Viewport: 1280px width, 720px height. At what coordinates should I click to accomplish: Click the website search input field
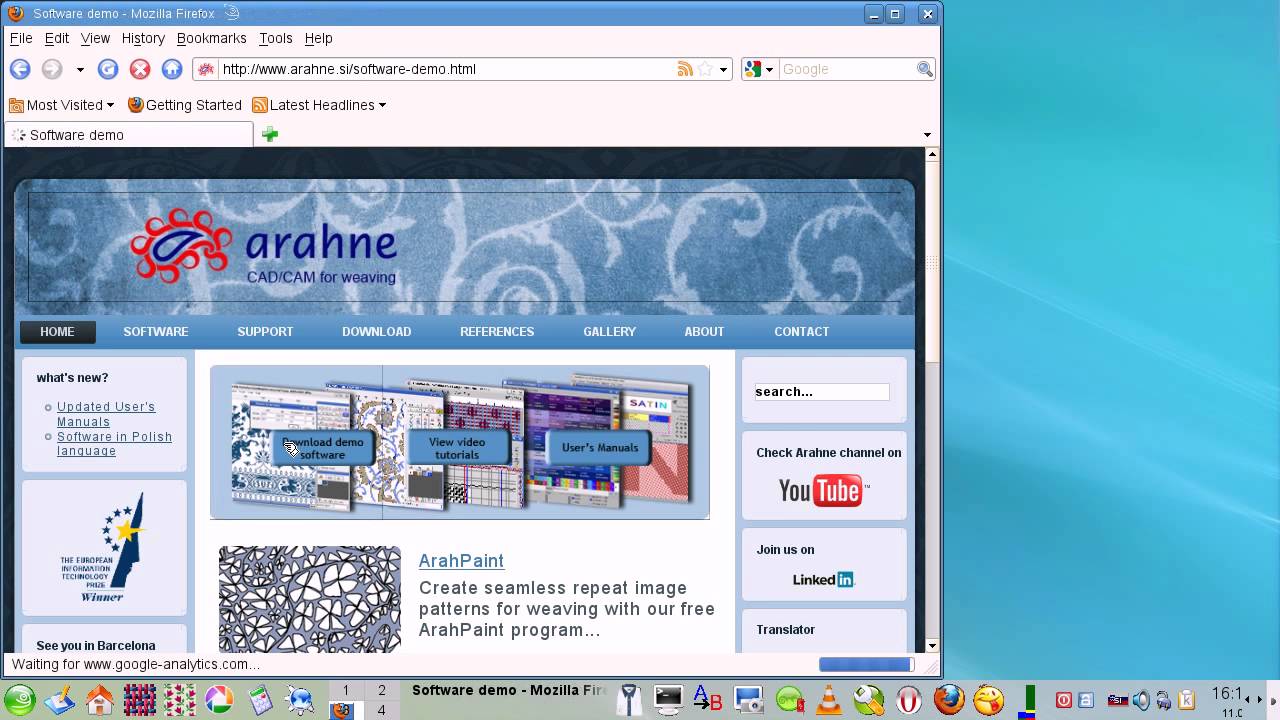[822, 392]
